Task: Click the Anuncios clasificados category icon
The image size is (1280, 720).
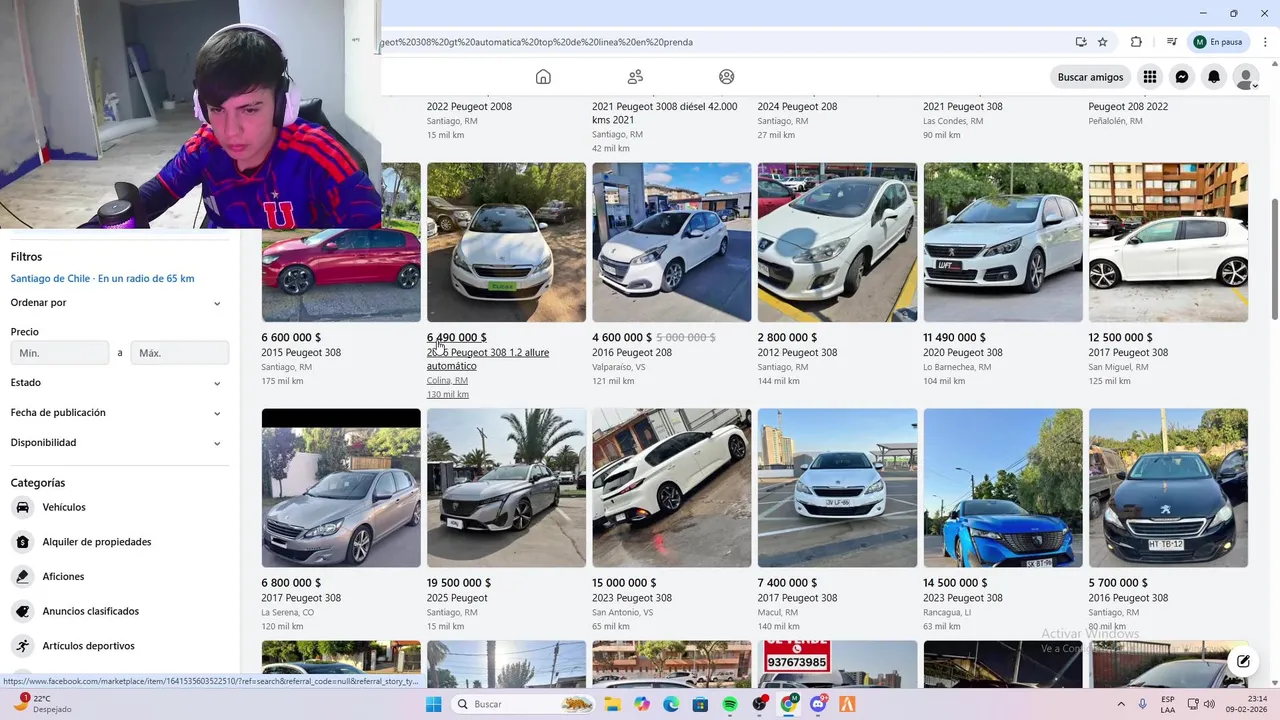Action: point(23,611)
